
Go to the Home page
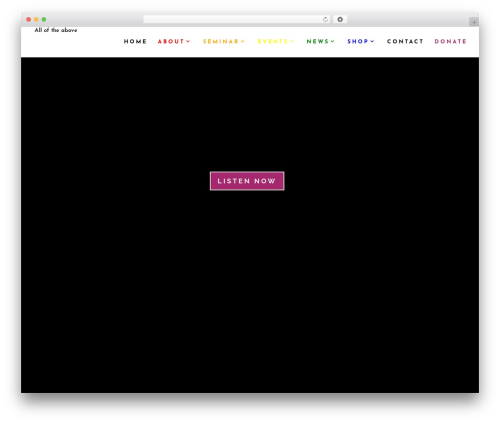click(x=135, y=41)
